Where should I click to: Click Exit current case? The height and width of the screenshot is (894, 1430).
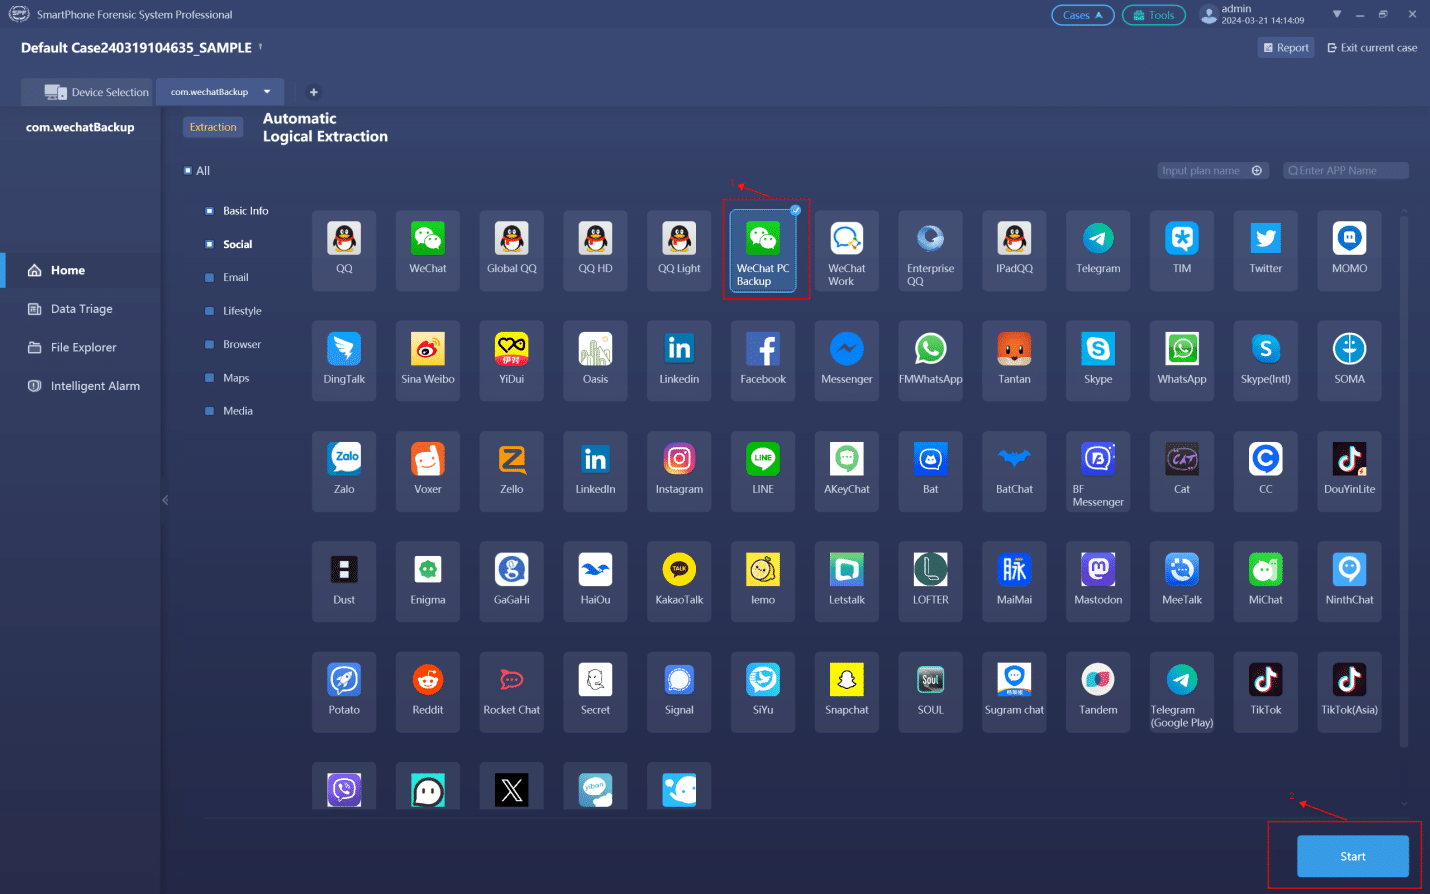click(1372, 48)
